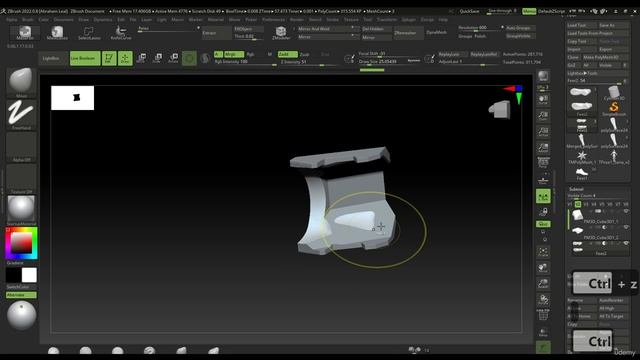Toggle visibility eye of PM3D_Cube3D1_1 subtool
Screen dimensions: 640x360
pos(626,211)
